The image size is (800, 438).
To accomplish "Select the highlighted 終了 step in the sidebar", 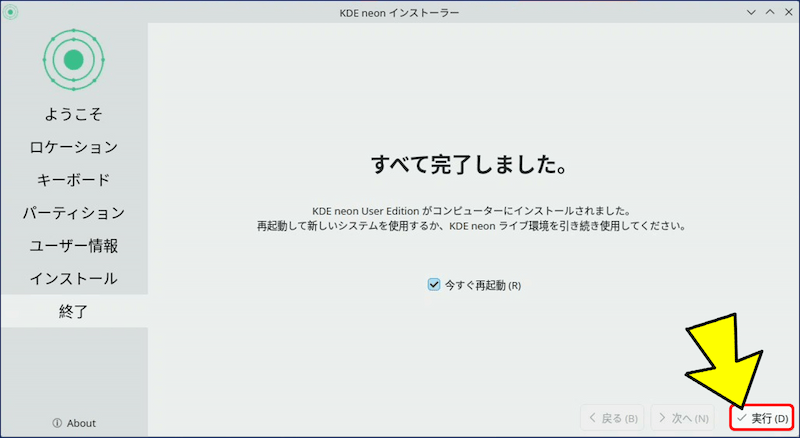I will (x=73, y=311).
